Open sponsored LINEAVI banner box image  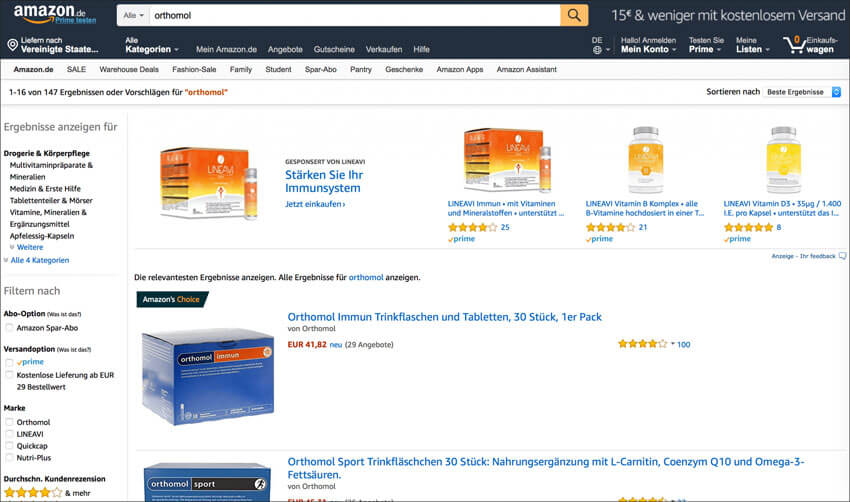click(209, 183)
